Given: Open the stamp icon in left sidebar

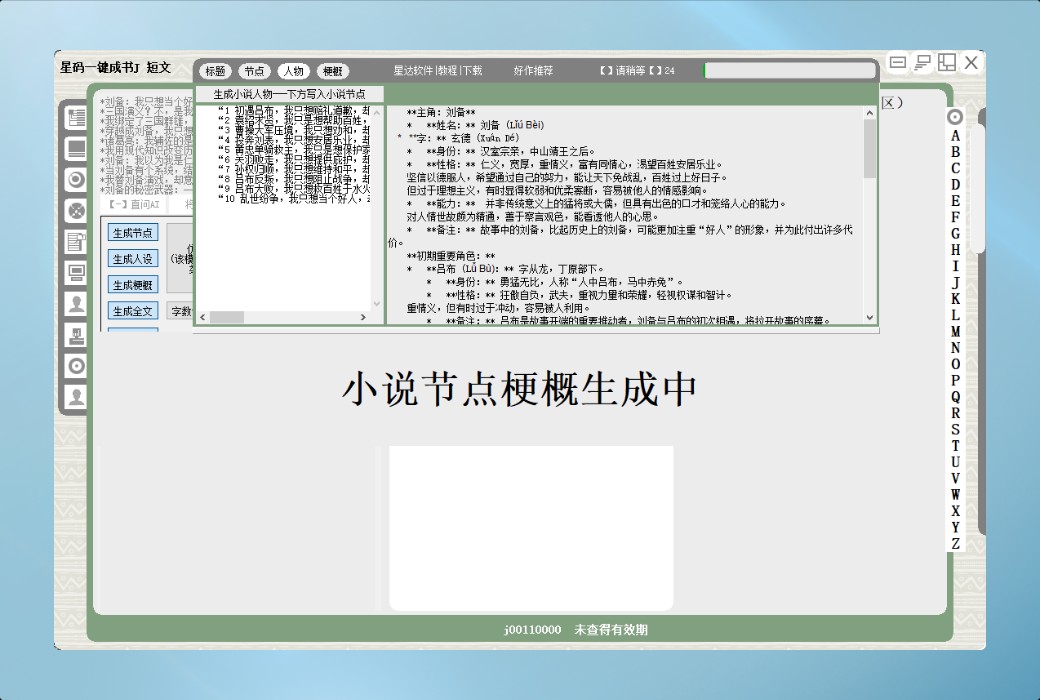Looking at the screenshot, I should pos(76,335).
